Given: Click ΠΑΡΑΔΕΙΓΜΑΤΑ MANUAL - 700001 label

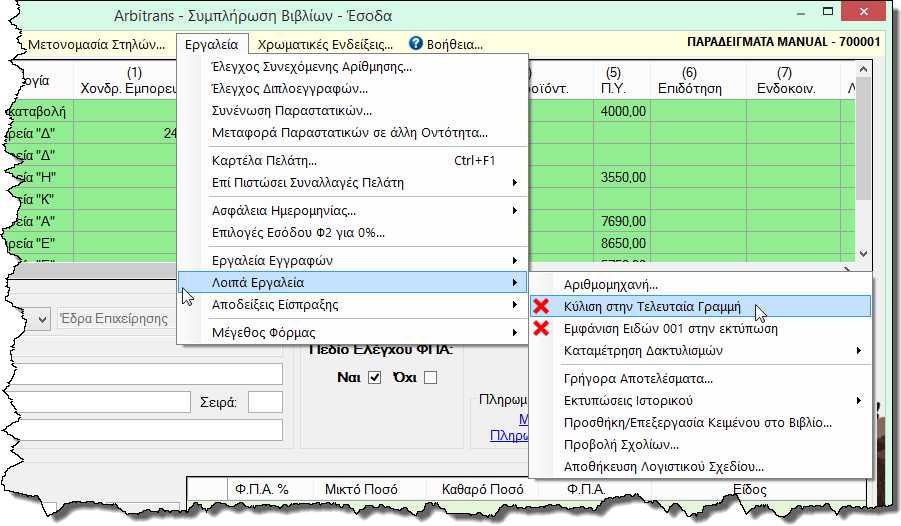Looking at the screenshot, I should pos(784,42).
